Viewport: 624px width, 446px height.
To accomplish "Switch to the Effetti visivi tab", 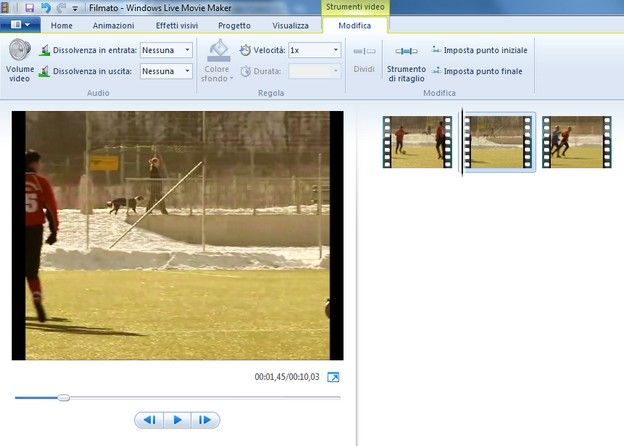I will (177, 25).
